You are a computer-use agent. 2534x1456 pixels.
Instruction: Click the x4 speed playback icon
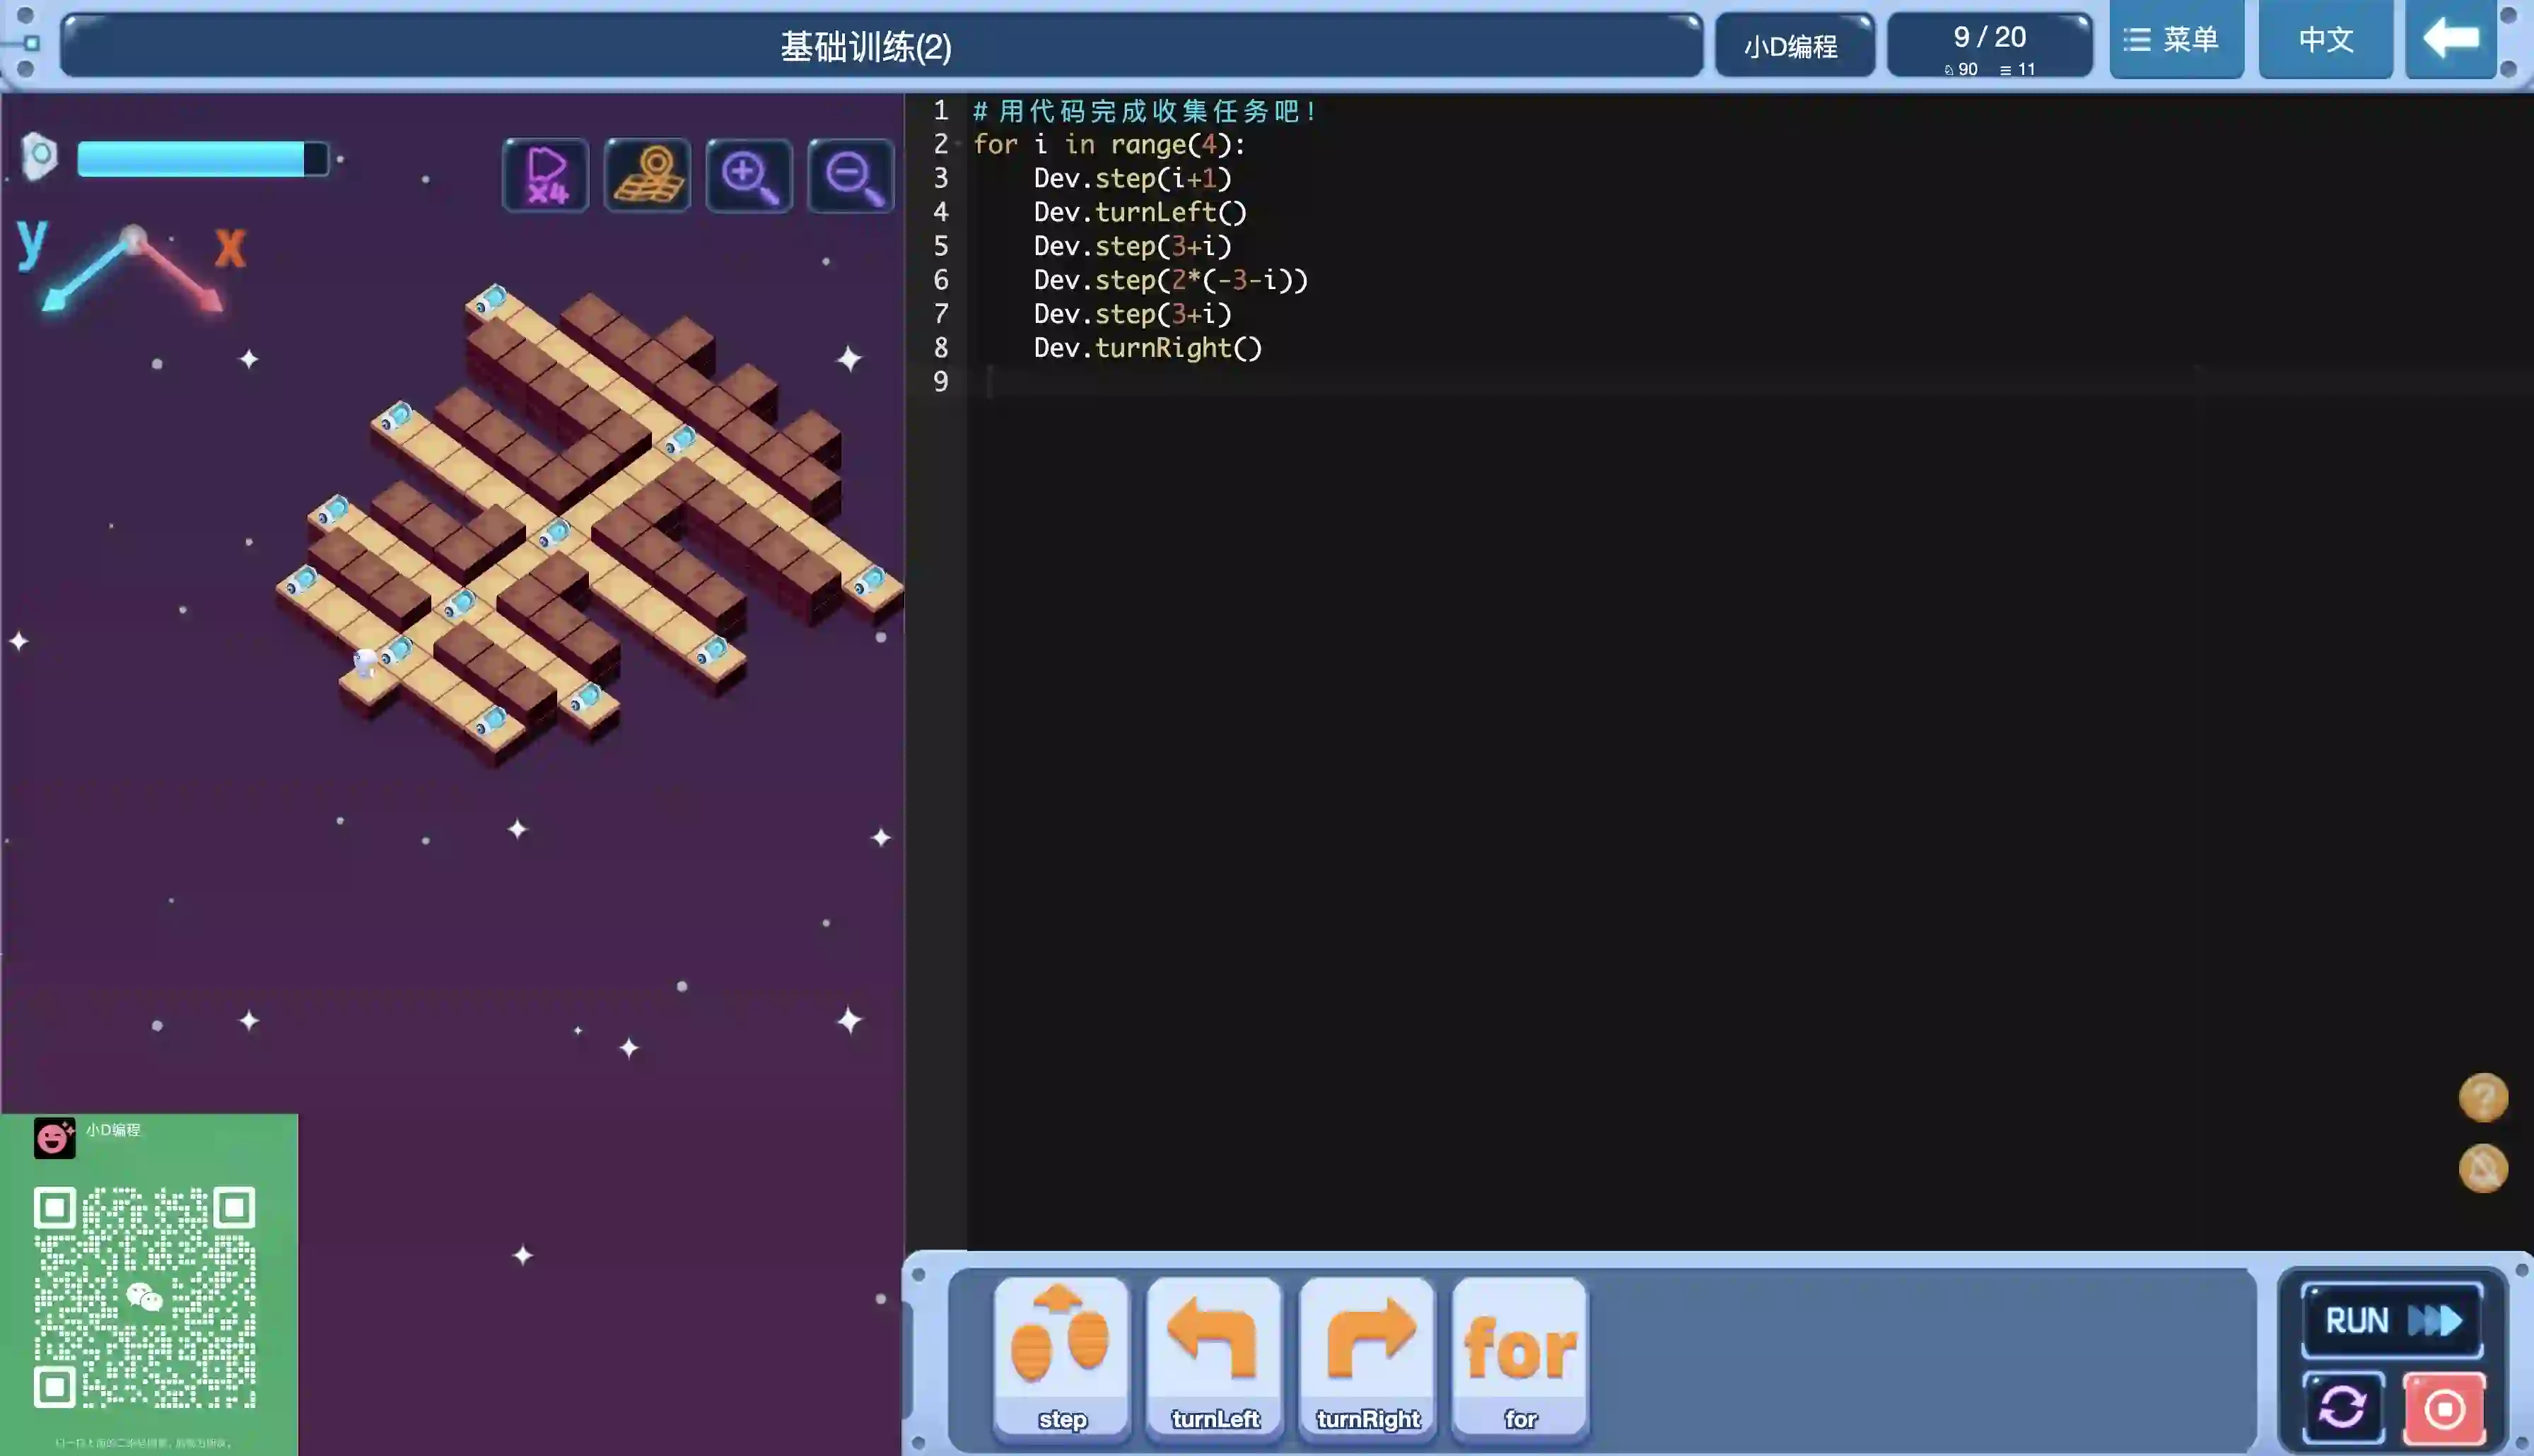point(546,175)
